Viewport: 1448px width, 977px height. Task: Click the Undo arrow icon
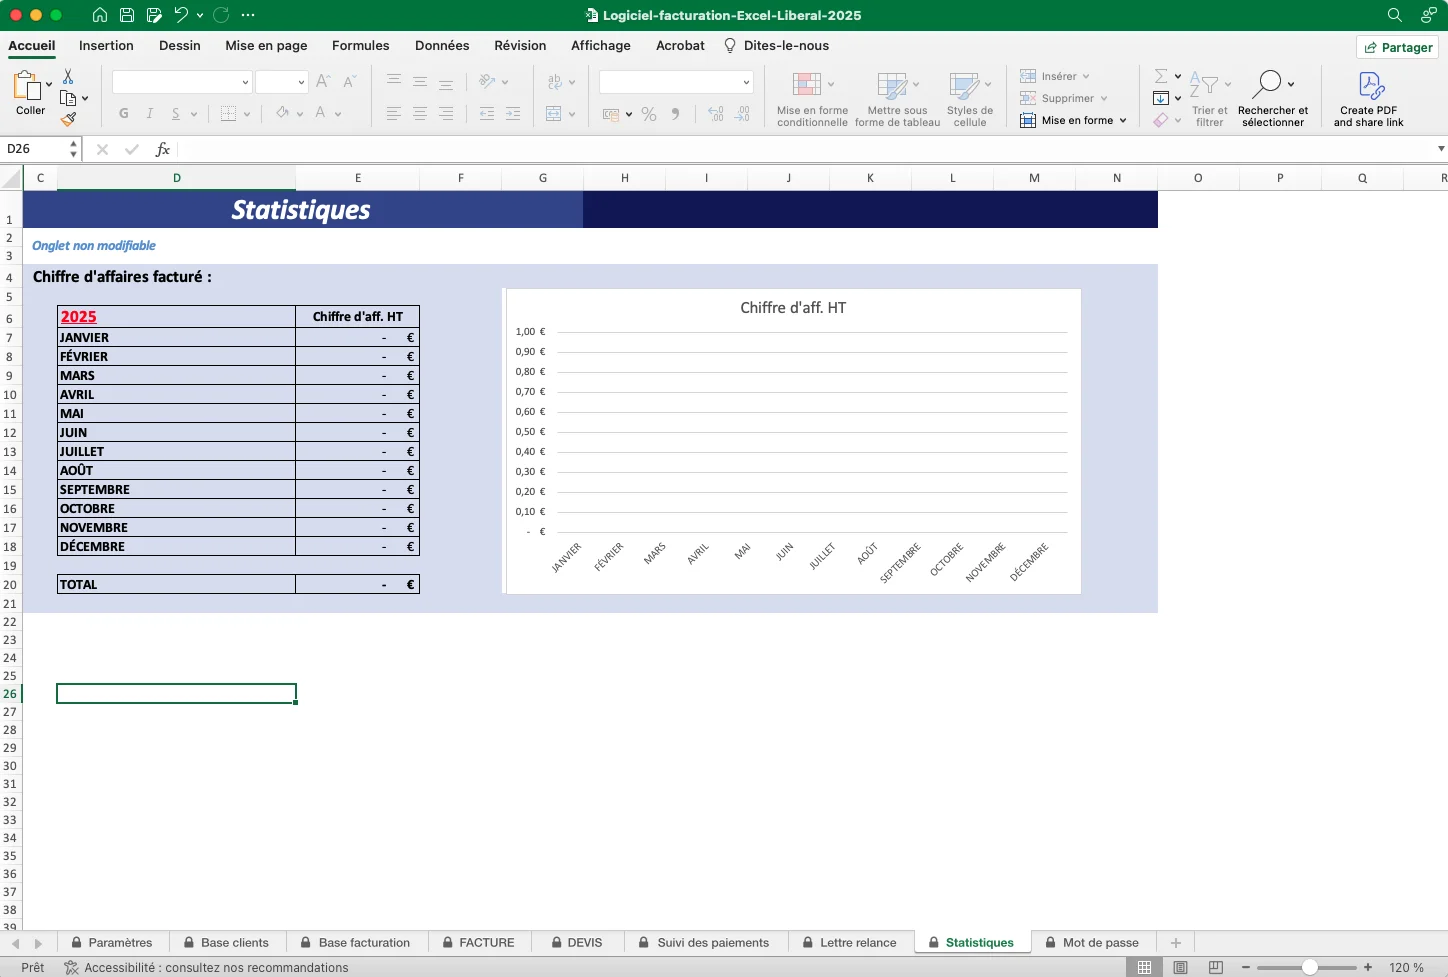point(181,15)
